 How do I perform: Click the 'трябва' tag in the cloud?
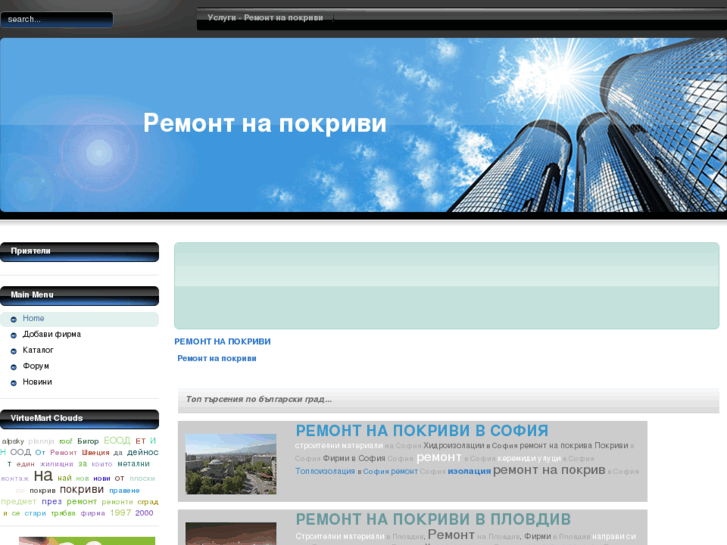pyautogui.click(x=63, y=513)
